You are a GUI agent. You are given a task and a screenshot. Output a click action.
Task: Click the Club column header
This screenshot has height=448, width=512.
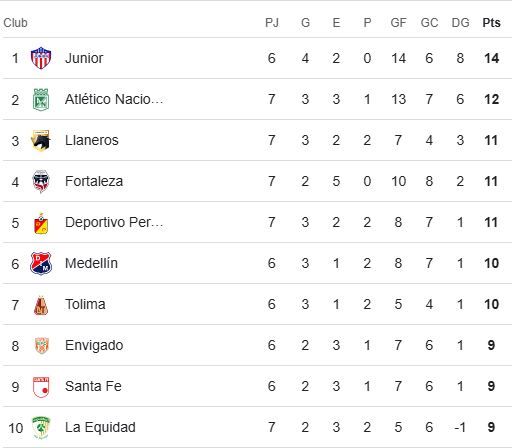tap(15, 23)
